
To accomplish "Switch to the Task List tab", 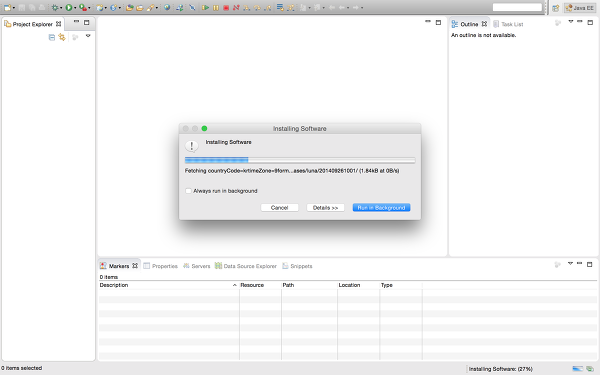I will 508,24.
